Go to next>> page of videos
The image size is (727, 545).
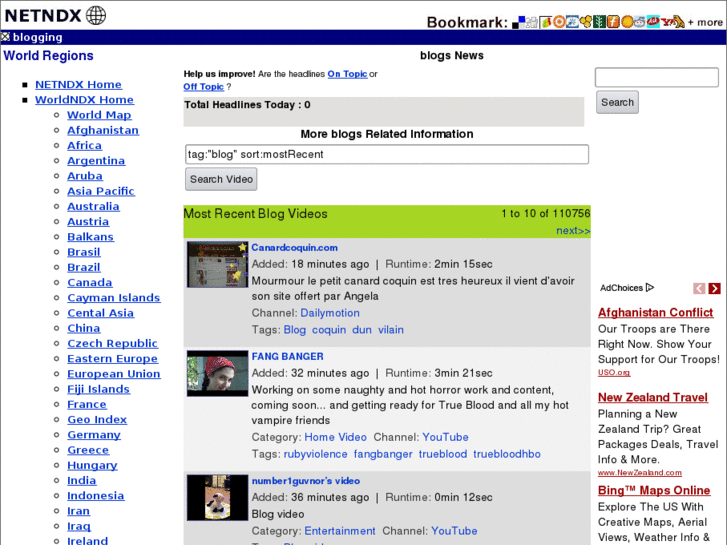[573, 231]
